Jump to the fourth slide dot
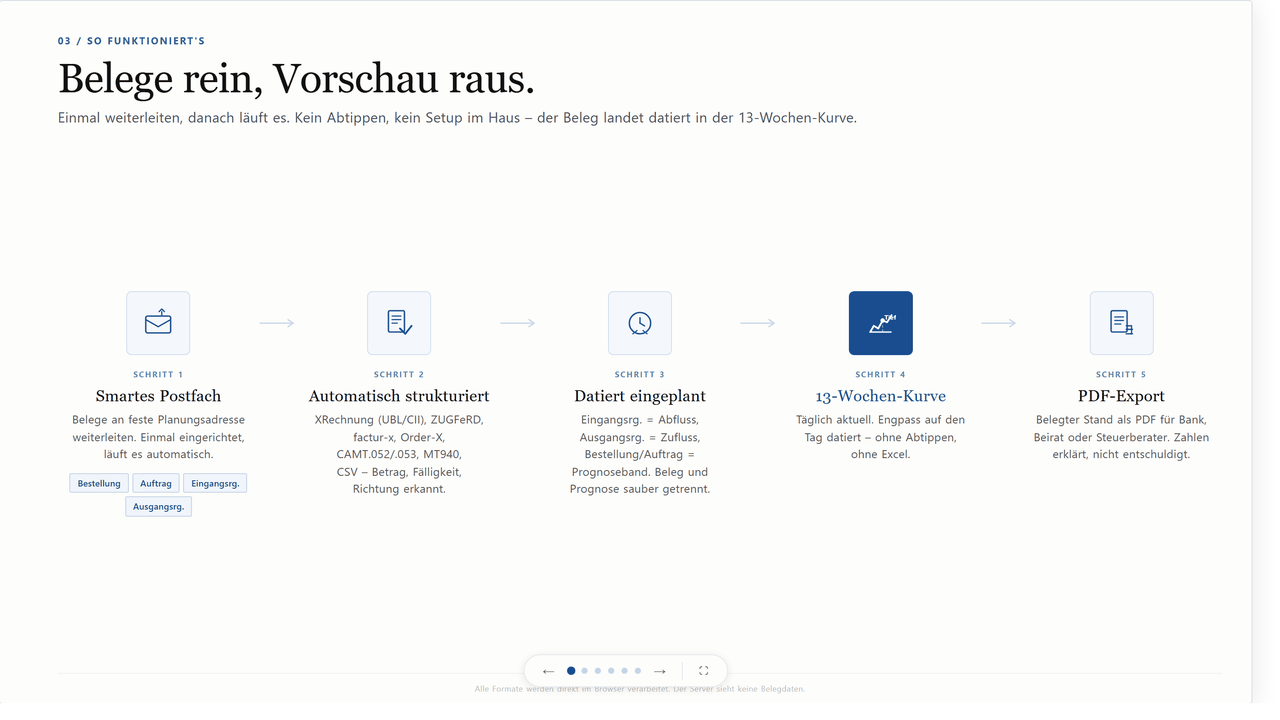The width and height of the screenshot is (1280, 720). (611, 671)
